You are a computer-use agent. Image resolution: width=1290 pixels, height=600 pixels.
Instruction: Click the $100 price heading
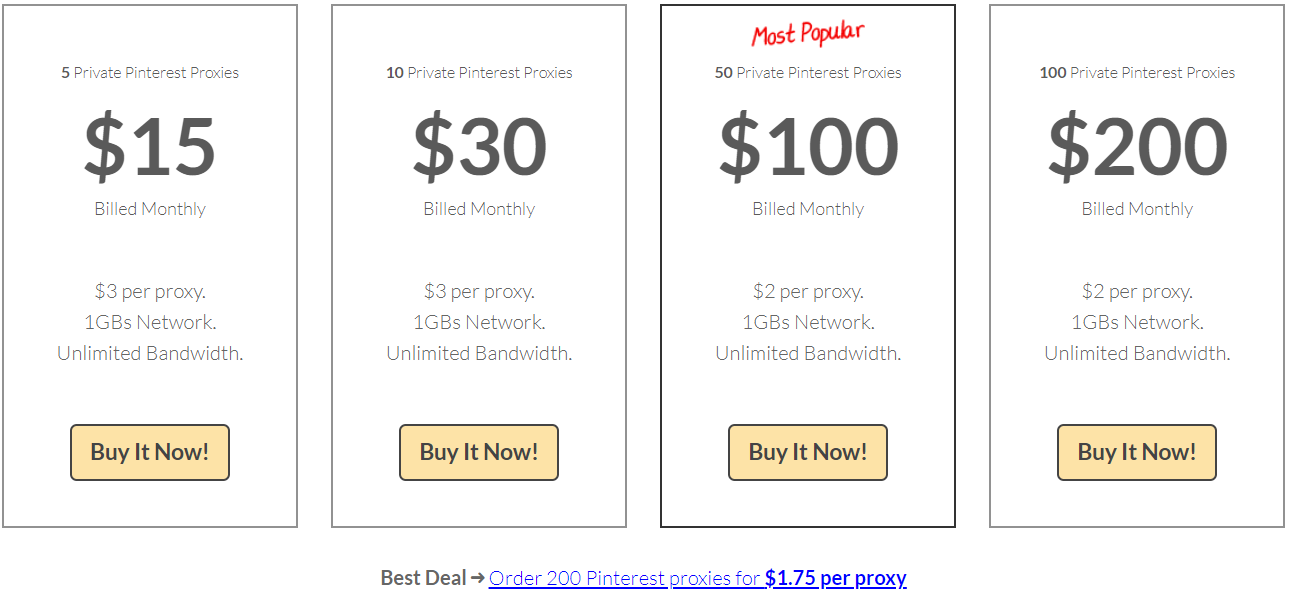[x=808, y=146]
